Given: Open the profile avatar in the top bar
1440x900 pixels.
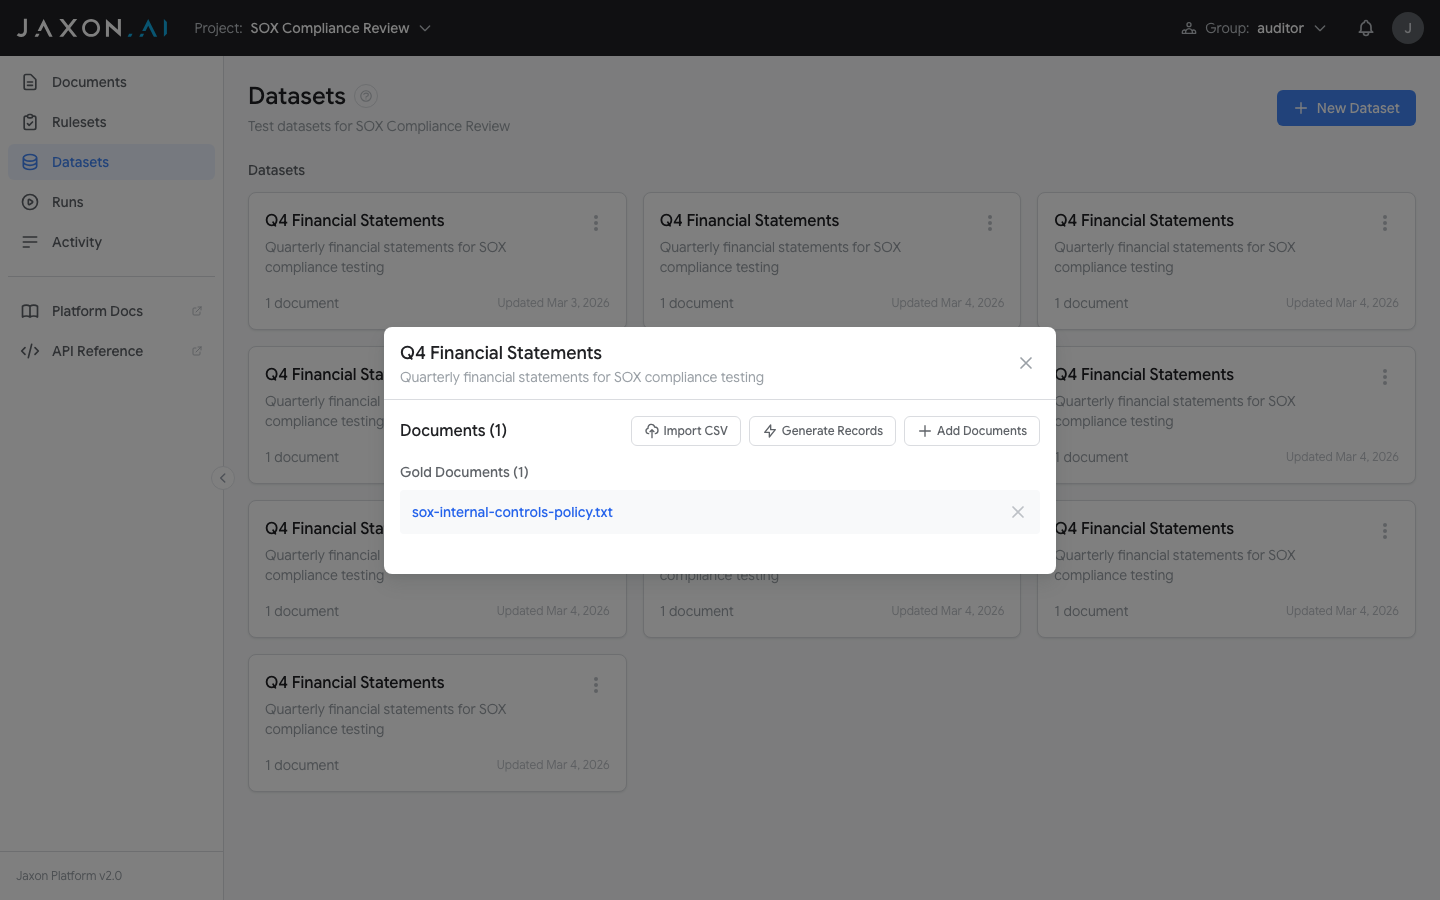Looking at the screenshot, I should click(x=1408, y=27).
